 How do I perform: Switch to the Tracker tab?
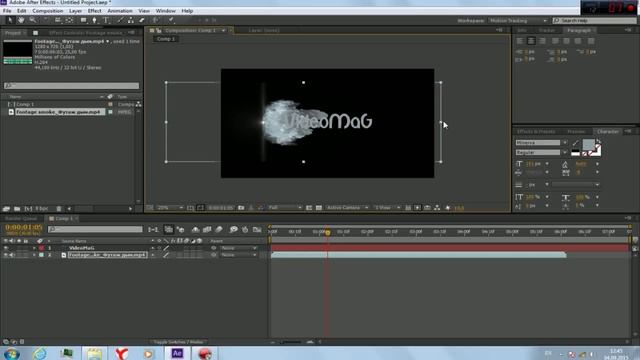click(547, 30)
